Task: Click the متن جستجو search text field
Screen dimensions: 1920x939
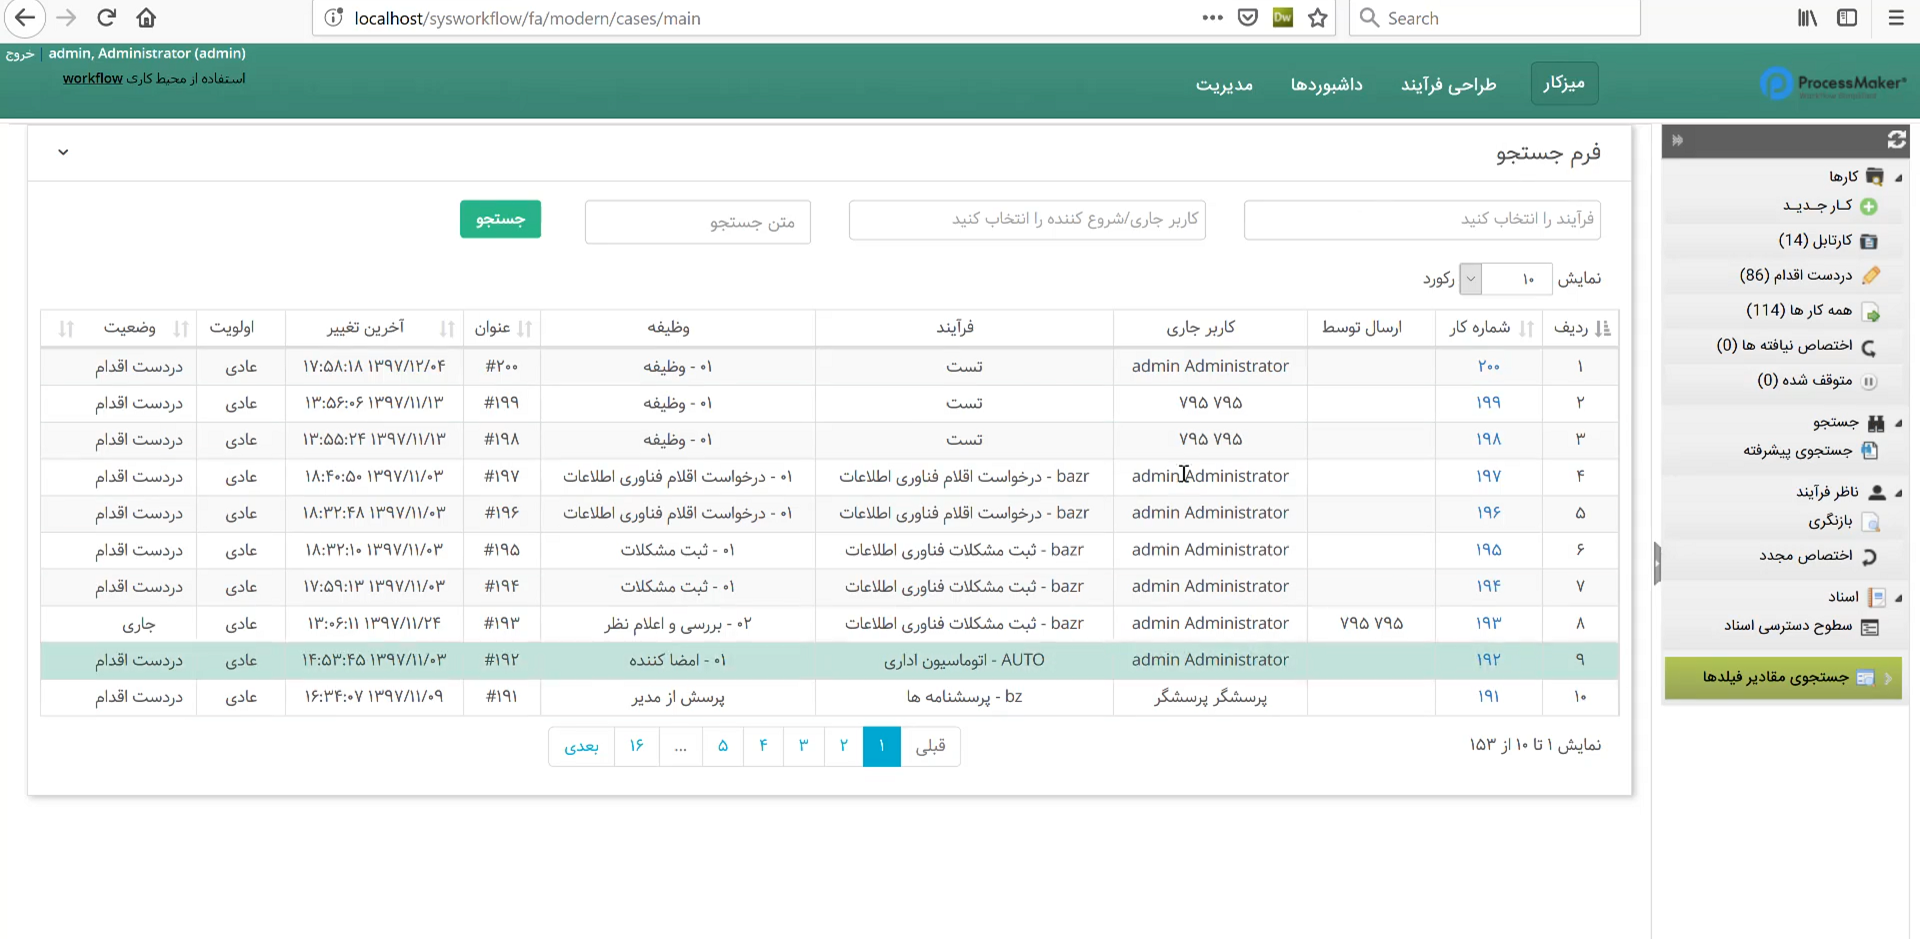Action: coord(697,222)
